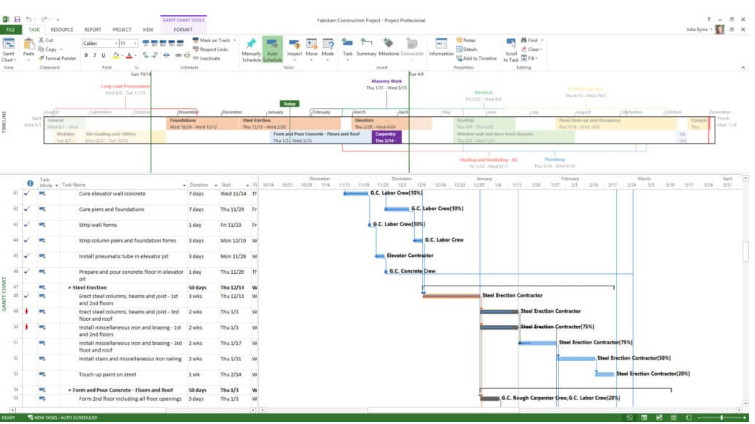Screen dimensions: 755x424
Task: Click the zoom slider in status bar
Action: click(722, 417)
